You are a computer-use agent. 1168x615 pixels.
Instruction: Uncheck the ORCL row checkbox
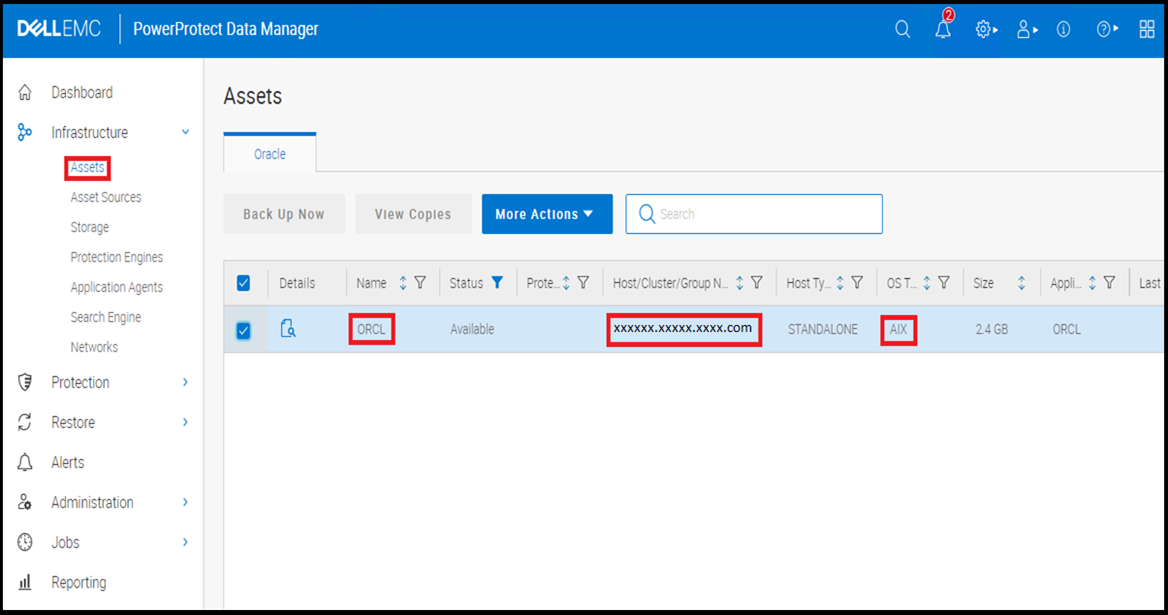(244, 330)
